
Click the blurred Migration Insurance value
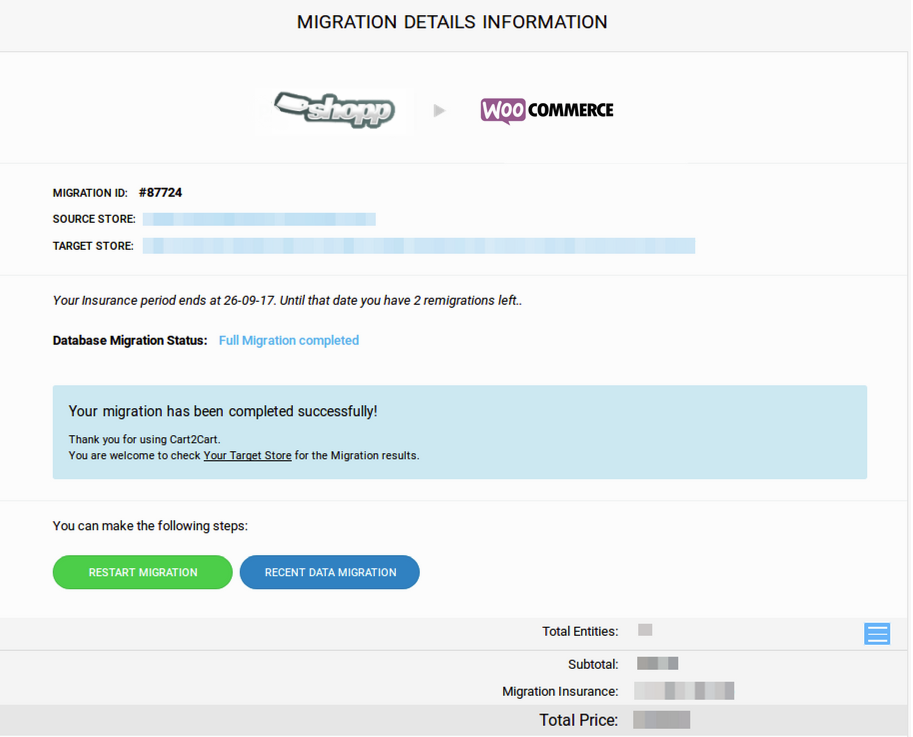(684, 691)
